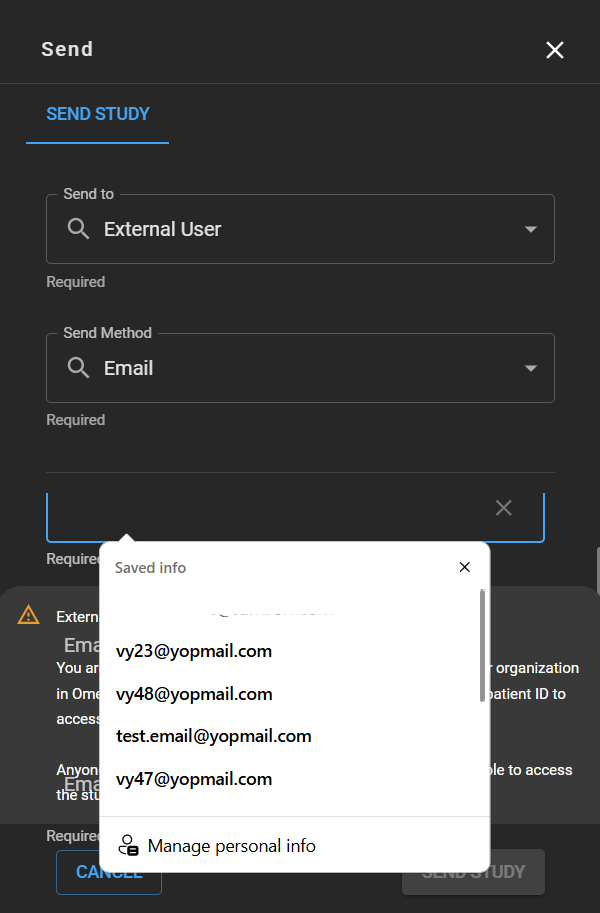Choose vy48@yopmail.com suggestion
This screenshot has height=913, width=600.
[194, 694]
